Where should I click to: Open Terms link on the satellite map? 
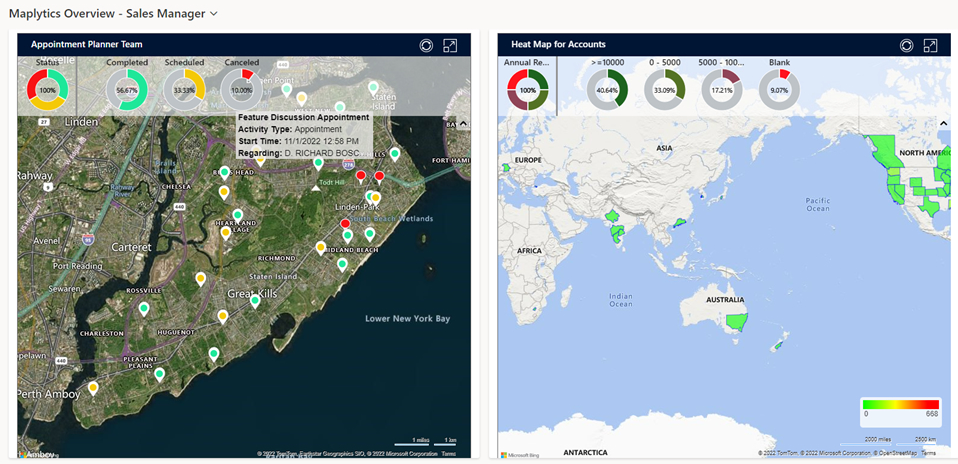point(448,454)
